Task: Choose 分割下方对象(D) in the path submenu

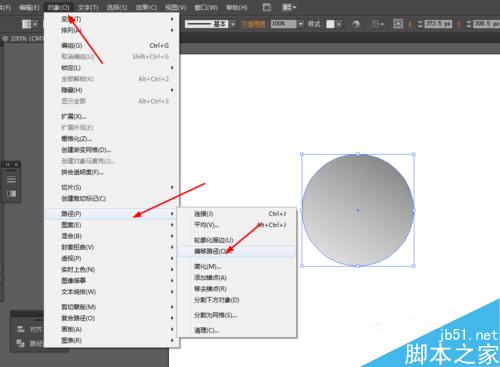Action: coord(237,300)
